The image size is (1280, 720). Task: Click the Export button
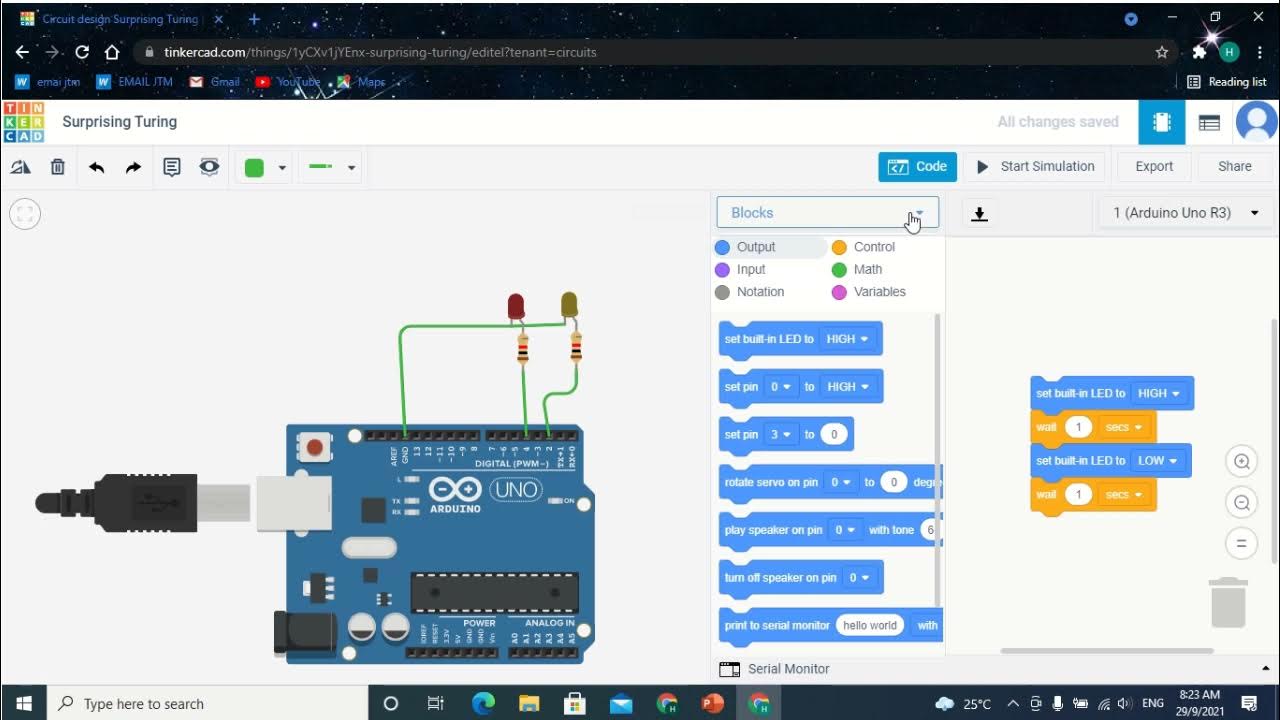click(x=1154, y=167)
